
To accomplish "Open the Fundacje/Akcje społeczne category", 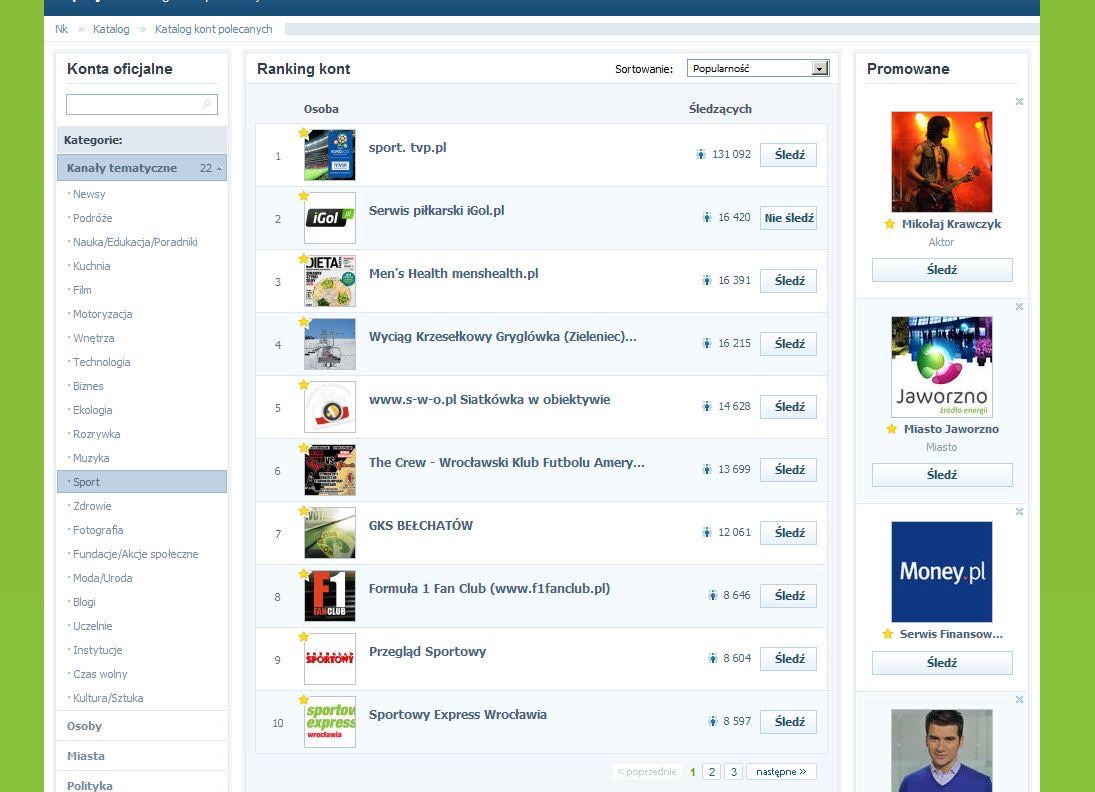I will point(135,554).
